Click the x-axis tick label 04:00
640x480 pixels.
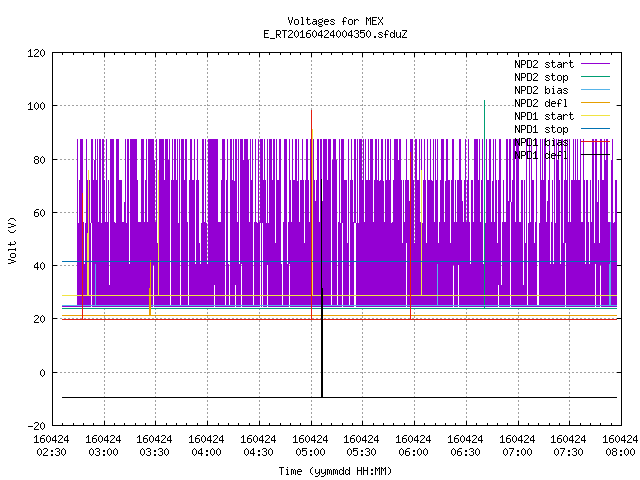click(x=207, y=452)
